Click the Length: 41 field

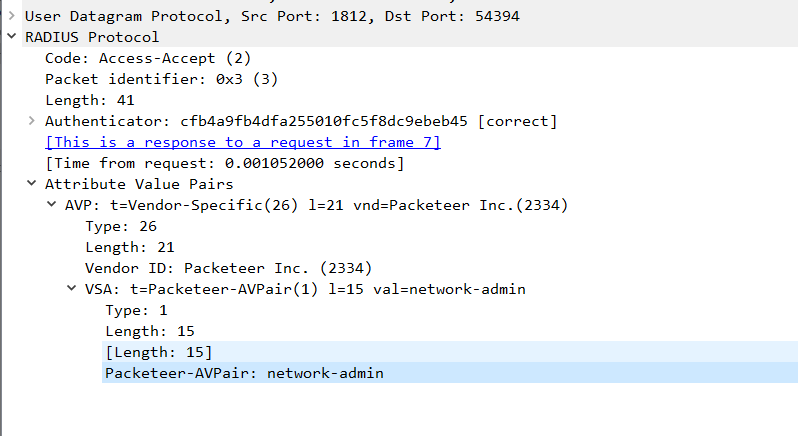click(90, 100)
